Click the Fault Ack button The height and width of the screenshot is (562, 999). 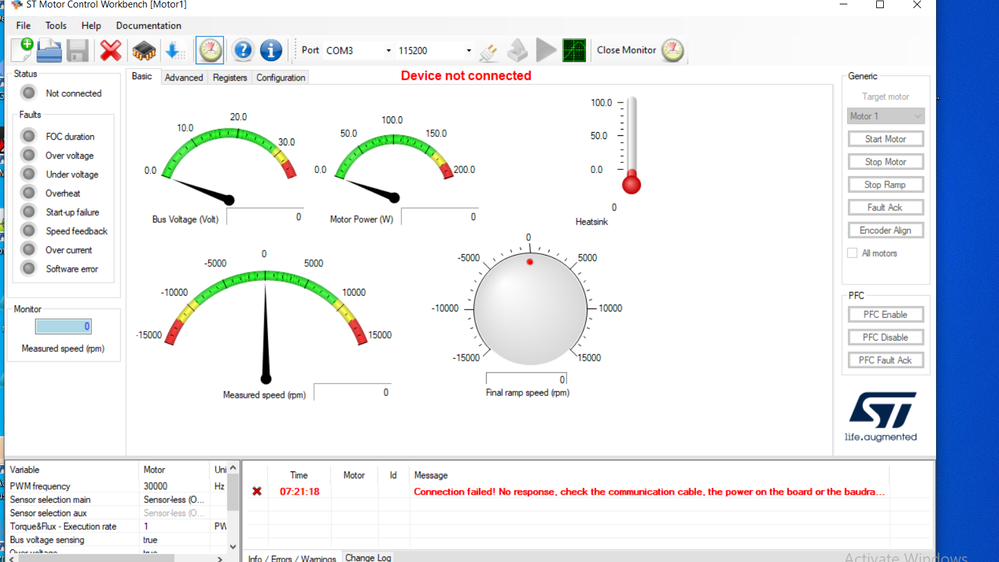click(x=885, y=207)
